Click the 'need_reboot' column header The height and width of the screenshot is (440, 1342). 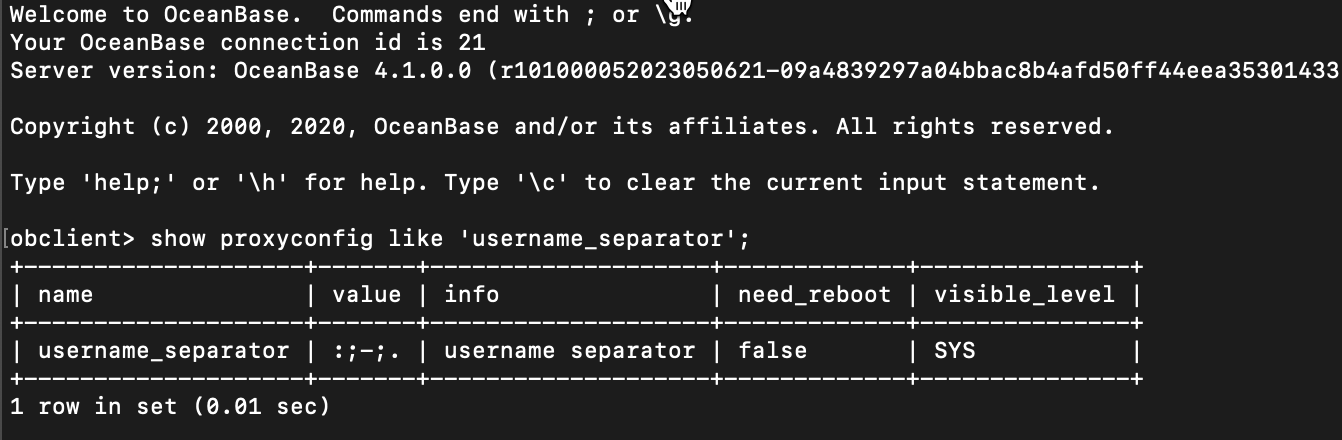tap(815, 295)
